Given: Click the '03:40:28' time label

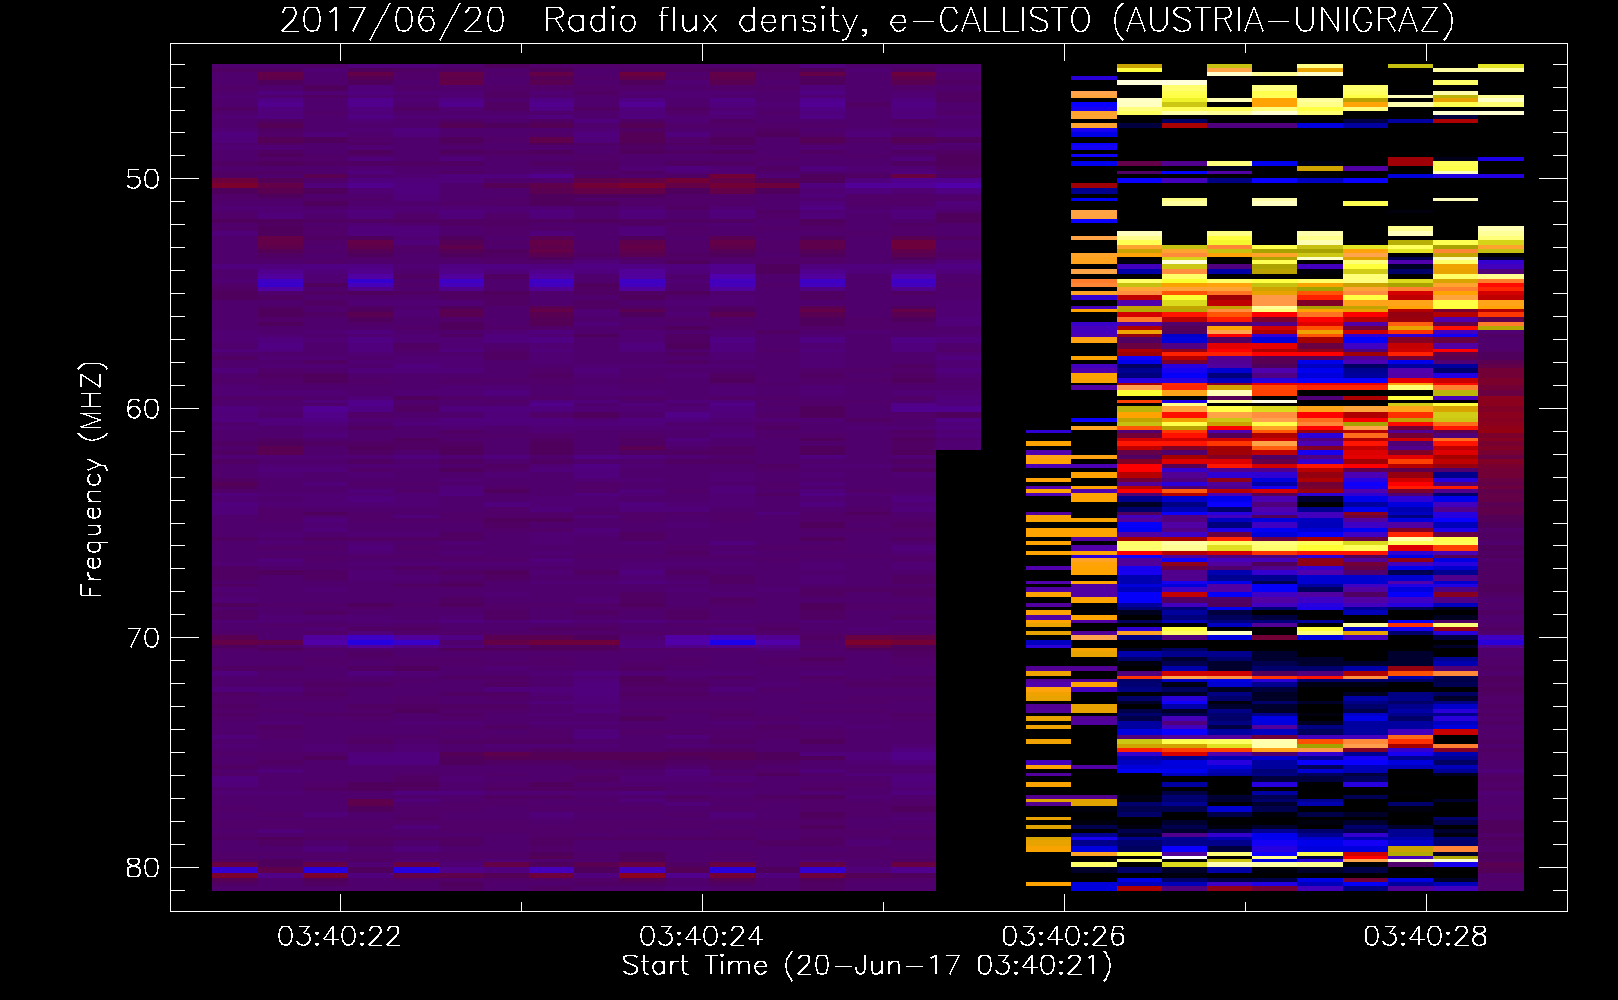Looking at the screenshot, I should pos(1426,937).
